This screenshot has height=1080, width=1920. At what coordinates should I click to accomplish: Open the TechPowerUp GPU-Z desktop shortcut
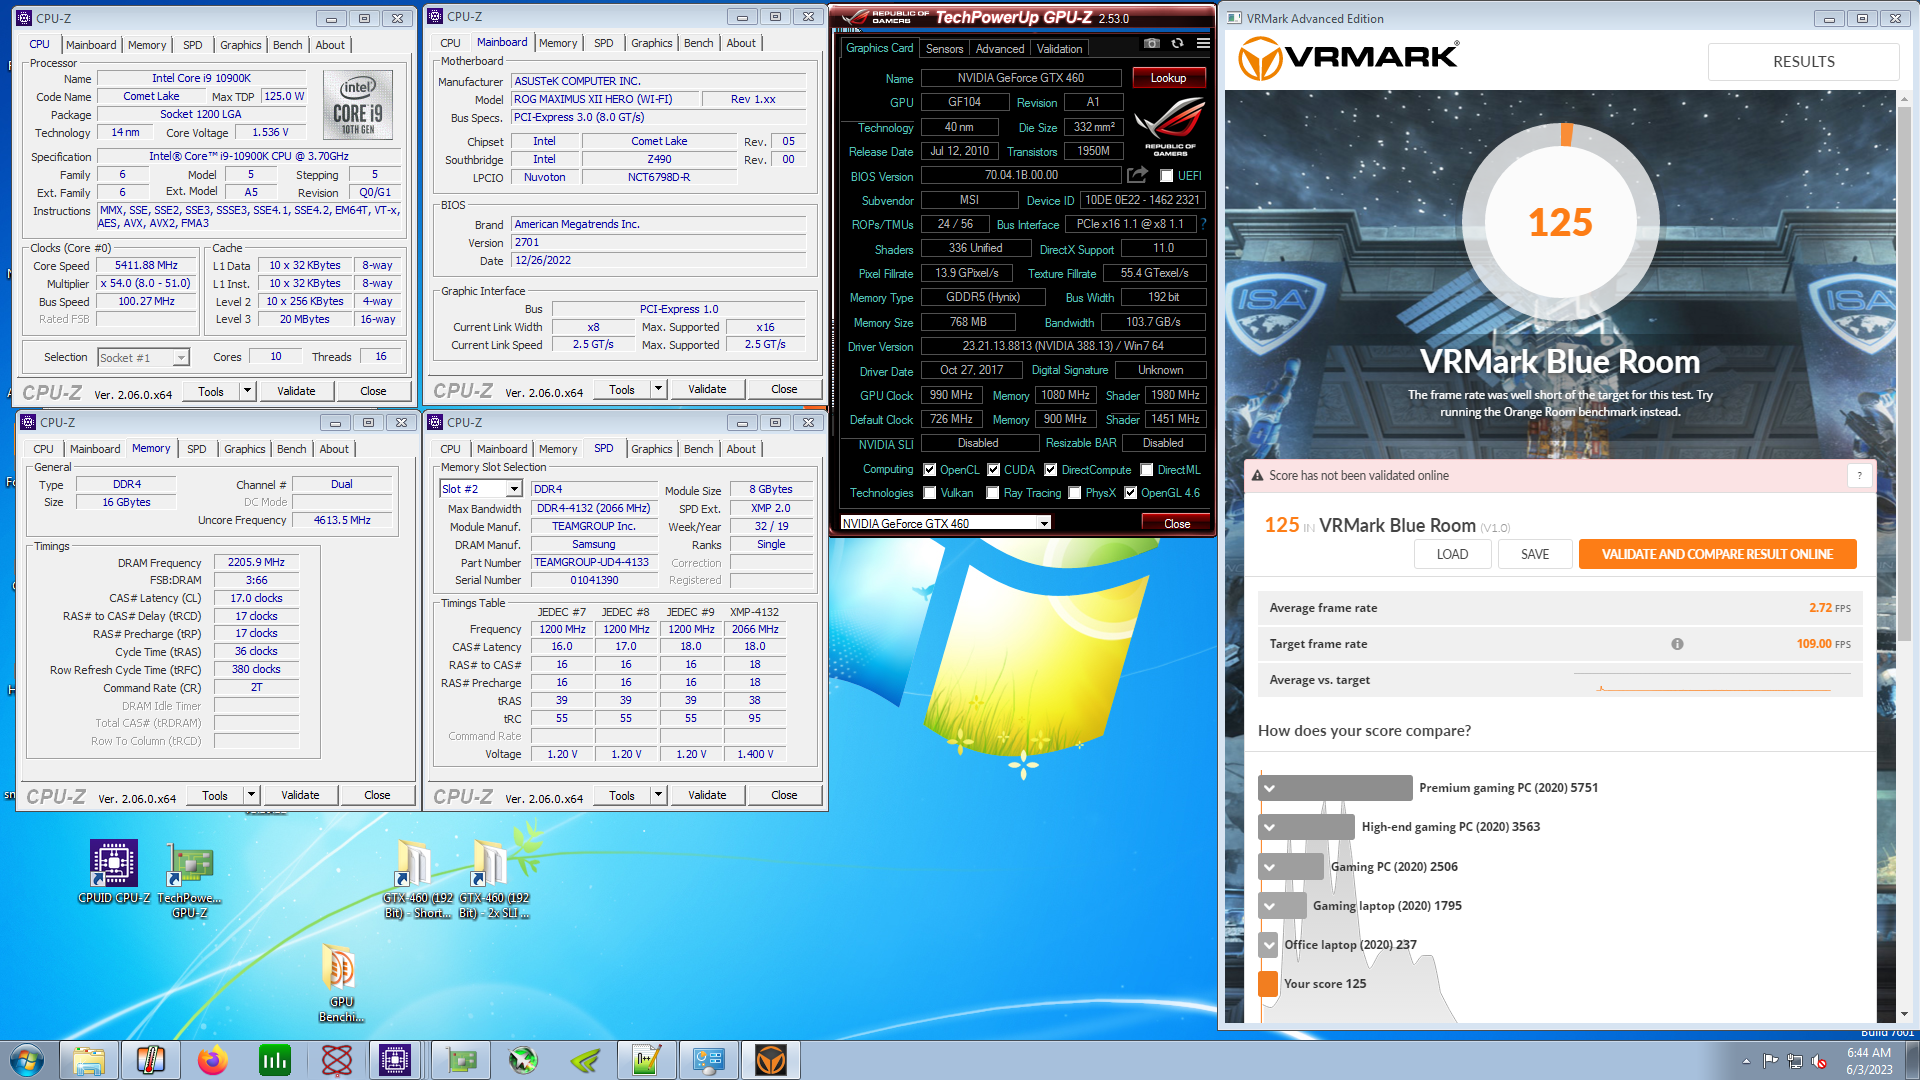click(190, 880)
